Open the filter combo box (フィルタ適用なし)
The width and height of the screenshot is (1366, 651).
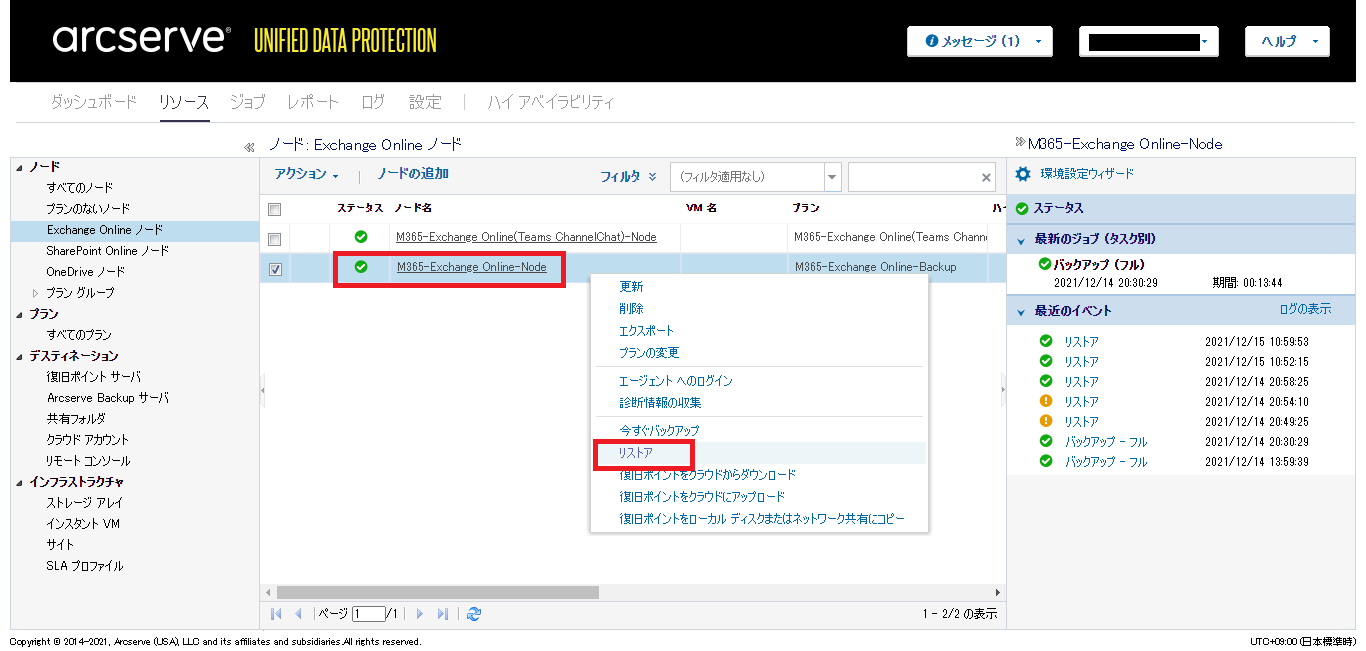756,177
